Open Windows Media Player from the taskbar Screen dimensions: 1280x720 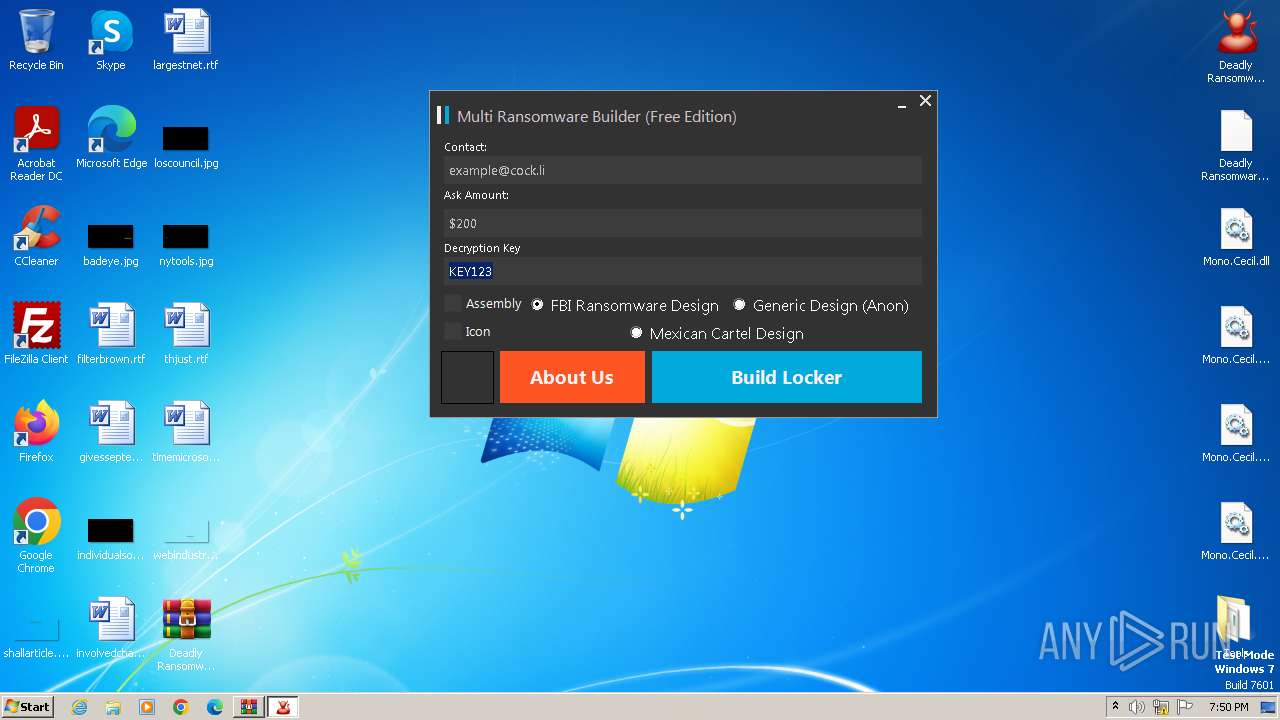pos(147,707)
